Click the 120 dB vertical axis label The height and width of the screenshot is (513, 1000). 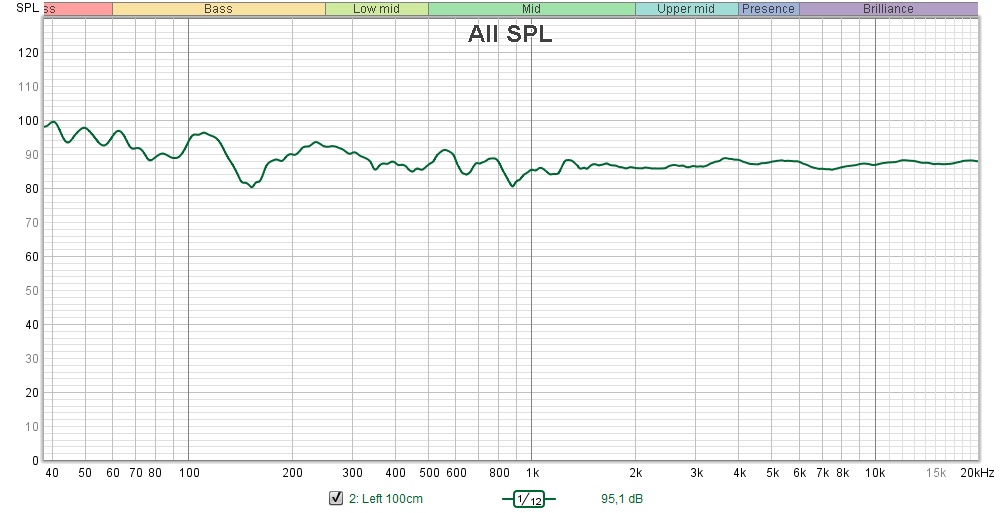(28, 53)
